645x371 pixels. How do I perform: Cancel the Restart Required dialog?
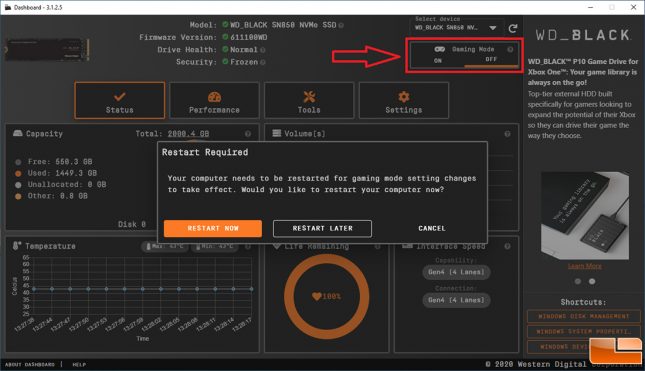click(432, 228)
